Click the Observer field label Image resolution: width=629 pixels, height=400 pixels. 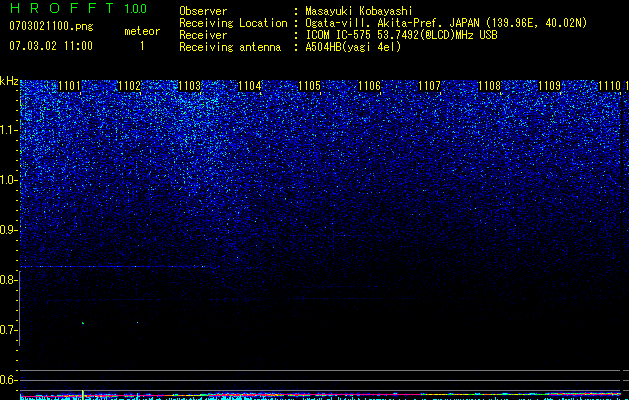[x=203, y=11]
